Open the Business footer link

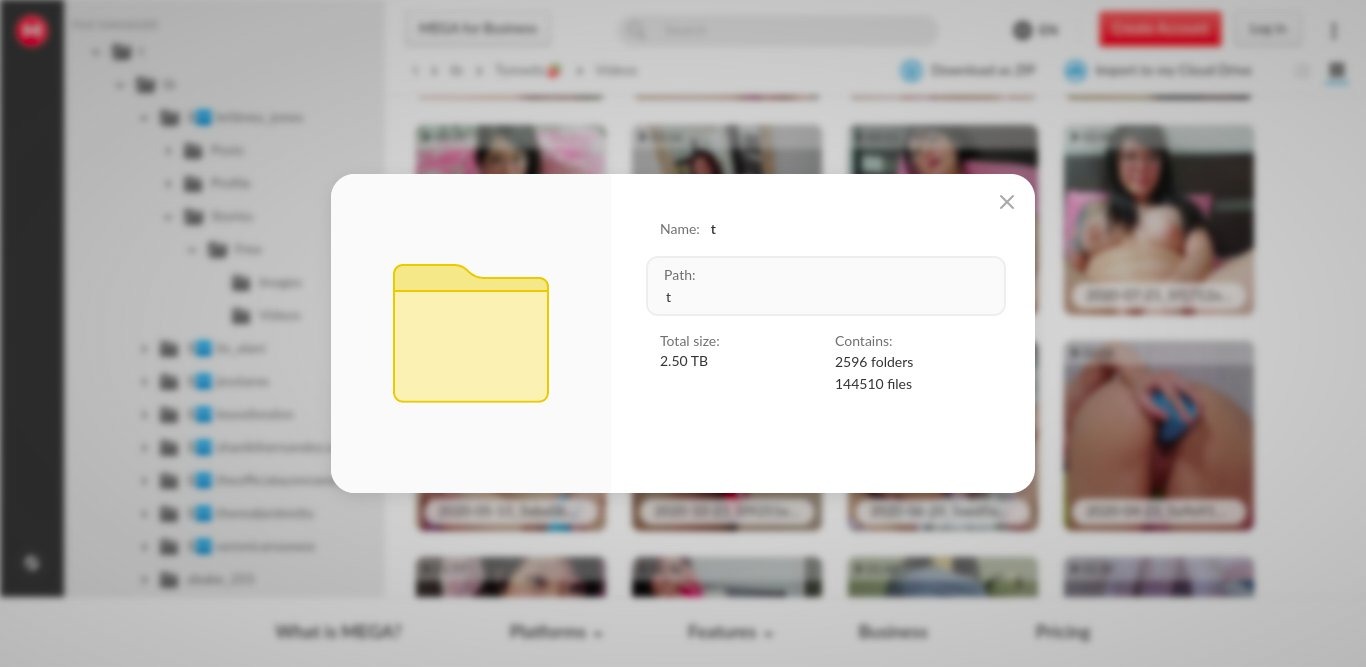[x=892, y=632]
